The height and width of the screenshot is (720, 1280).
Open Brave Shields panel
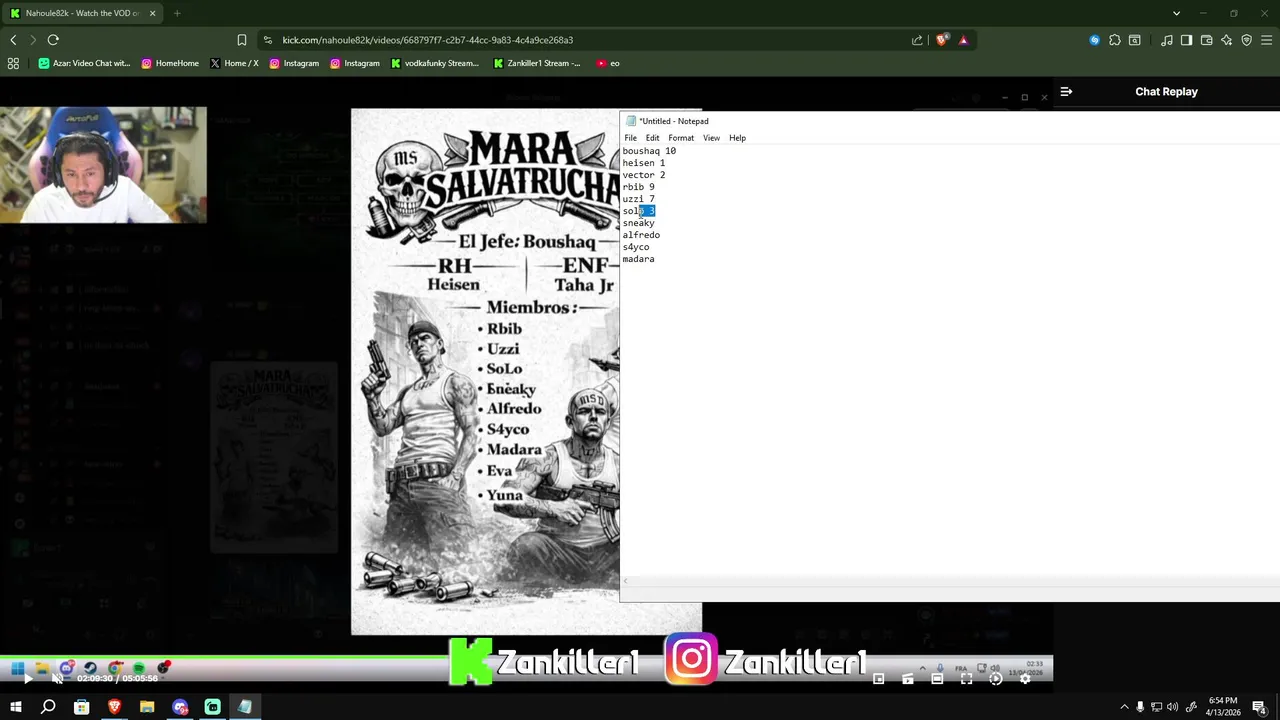(942, 40)
